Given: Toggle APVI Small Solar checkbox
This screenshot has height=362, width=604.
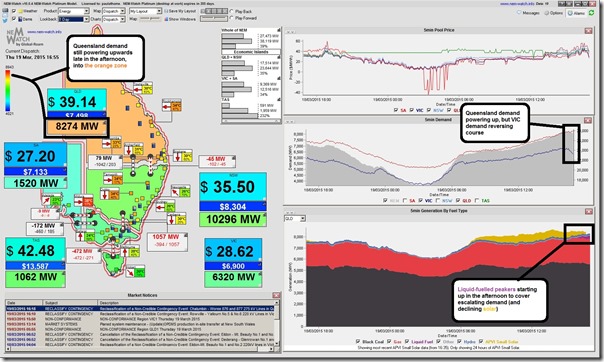Looking at the screenshot, I should pyautogui.click(x=481, y=341).
